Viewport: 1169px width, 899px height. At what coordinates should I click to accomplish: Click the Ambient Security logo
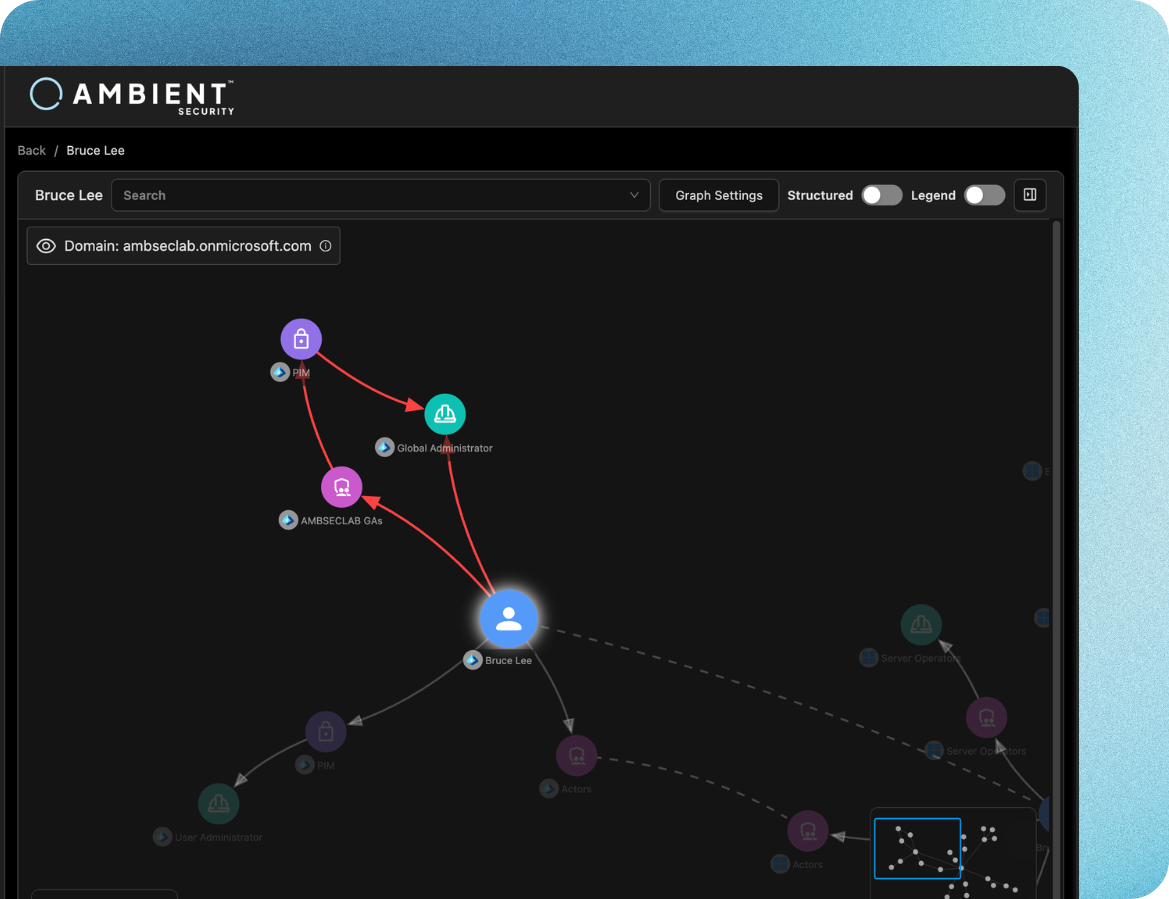click(132, 96)
